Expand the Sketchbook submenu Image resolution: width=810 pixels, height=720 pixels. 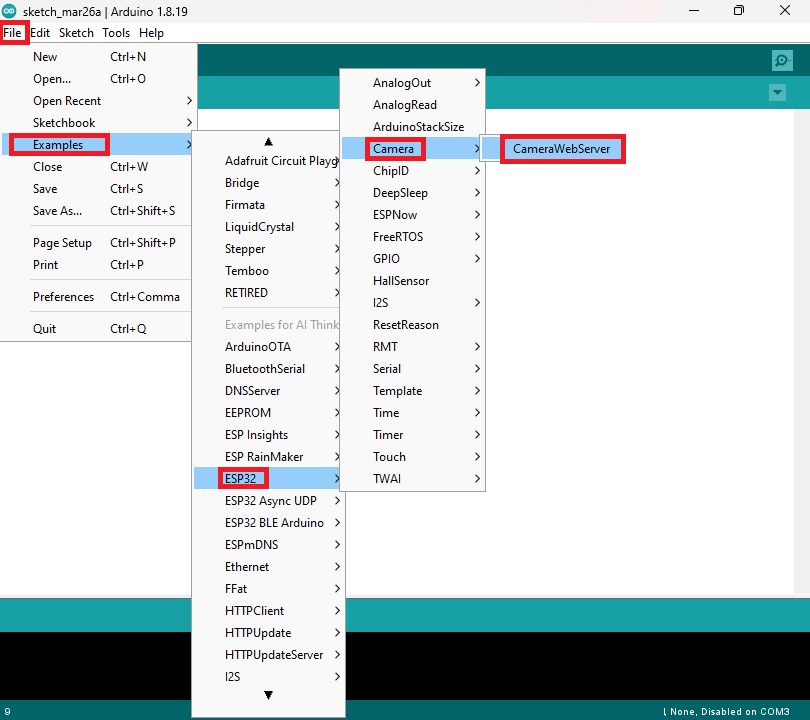[x=98, y=123]
